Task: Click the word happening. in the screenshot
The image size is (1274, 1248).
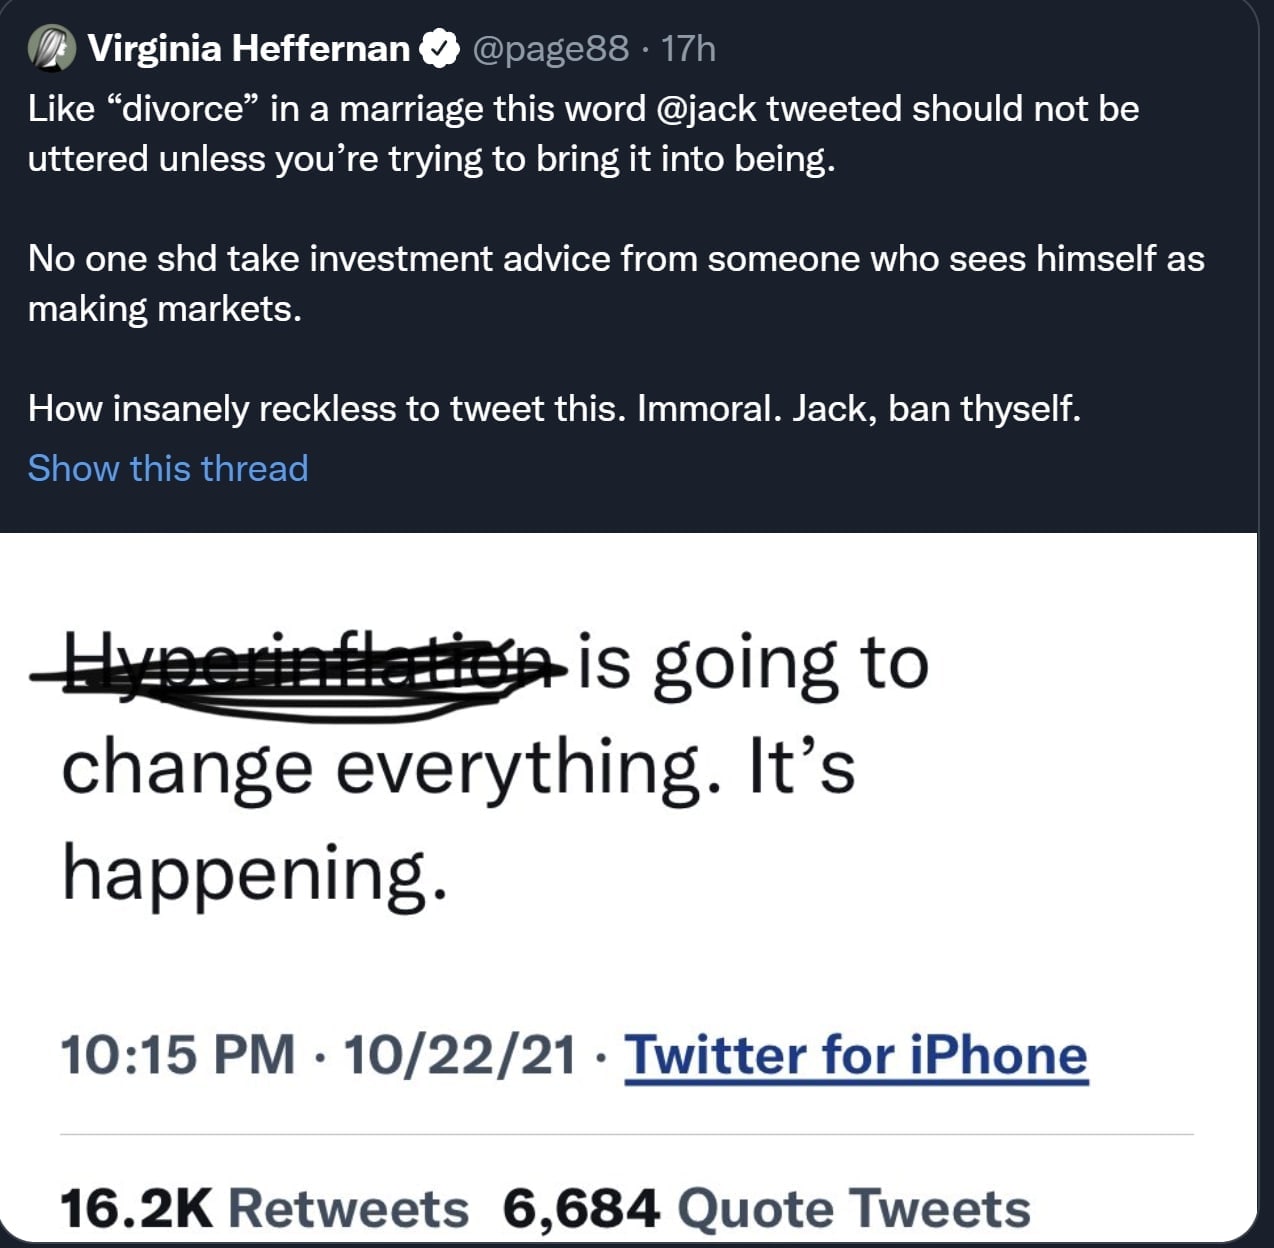Action: coord(254,873)
